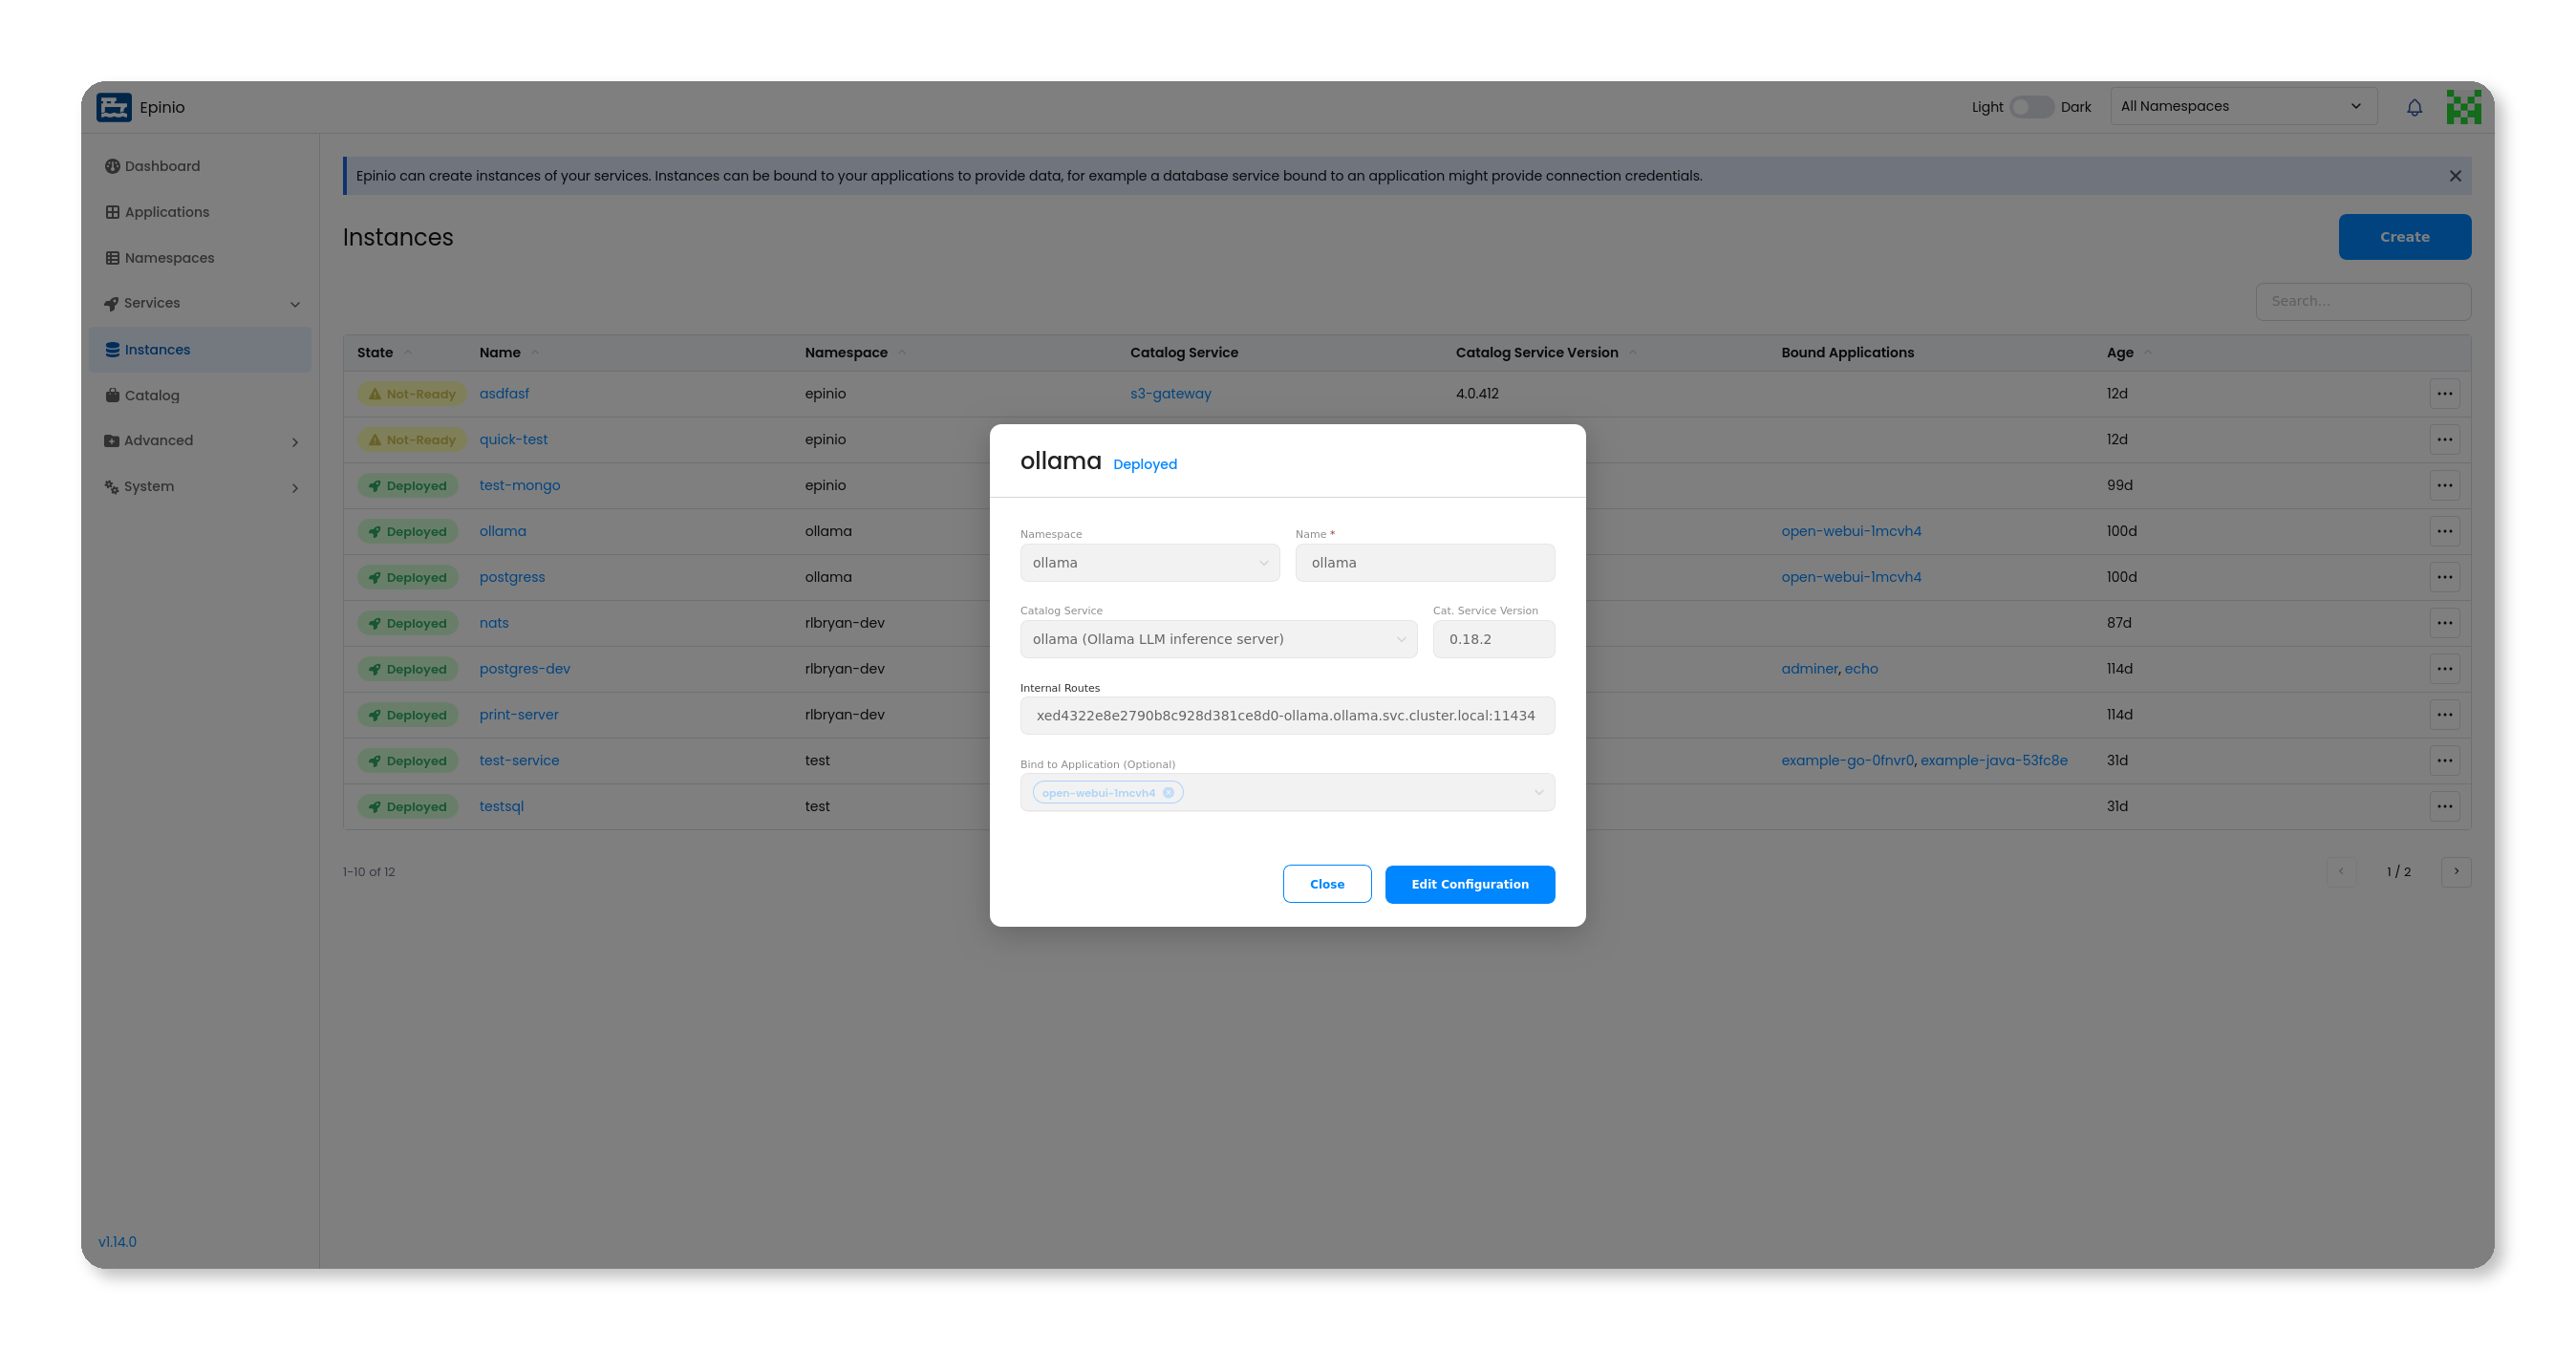
Task: Open adminer bound application link
Action: click(x=1809, y=669)
